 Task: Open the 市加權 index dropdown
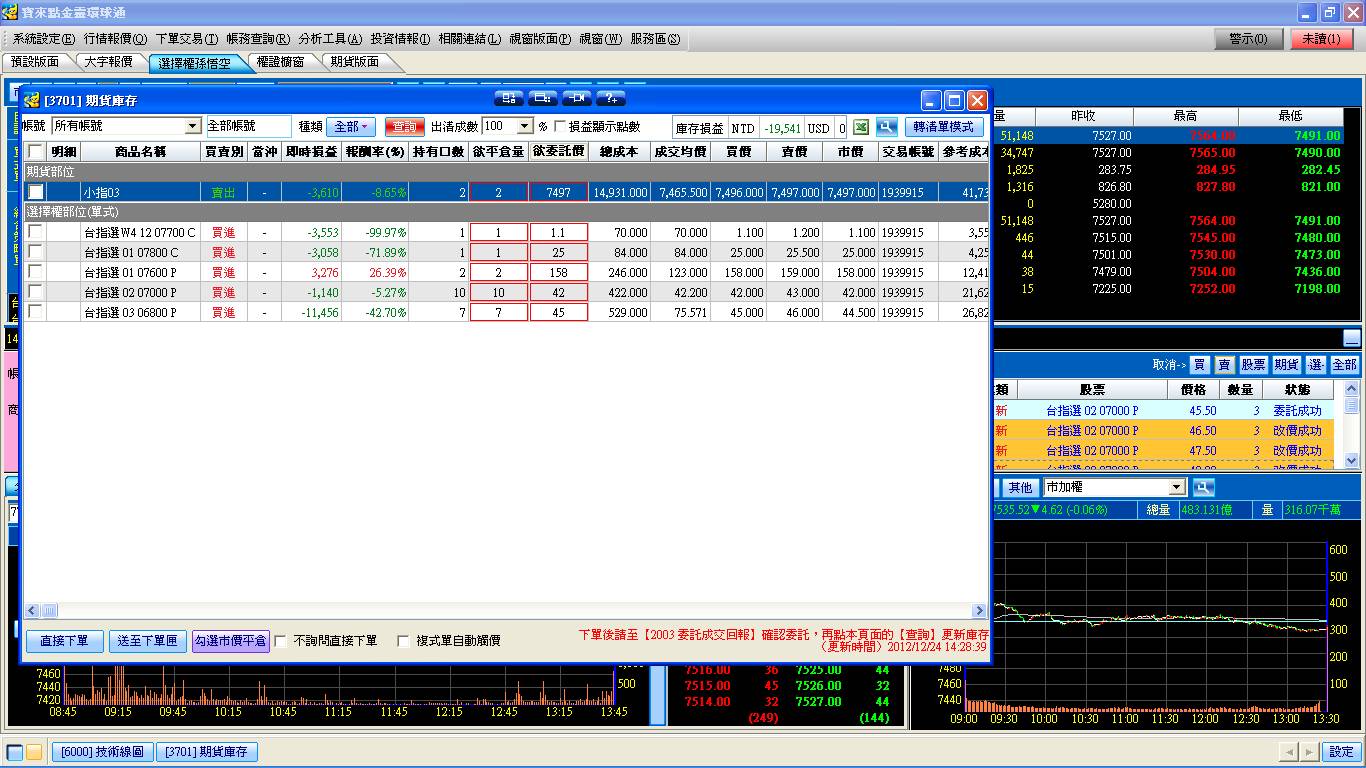coord(1177,487)
